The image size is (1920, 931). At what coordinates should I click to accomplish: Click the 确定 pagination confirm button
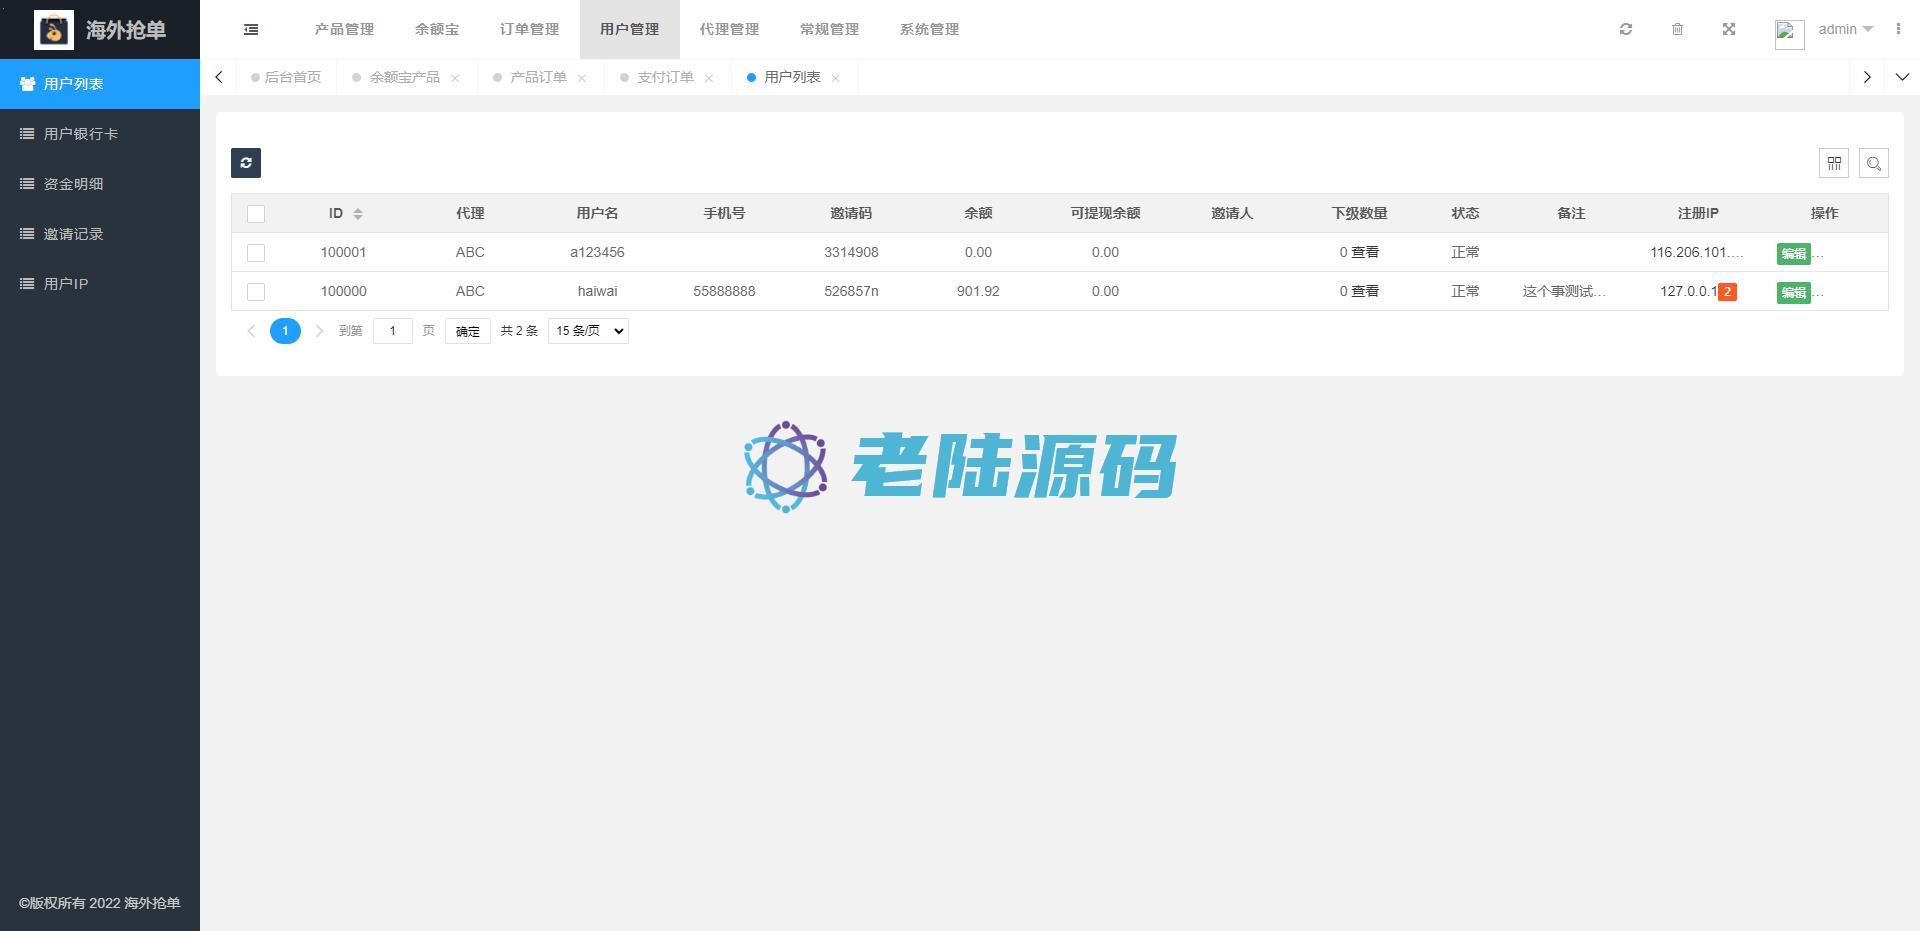click(x=468, y=331)
